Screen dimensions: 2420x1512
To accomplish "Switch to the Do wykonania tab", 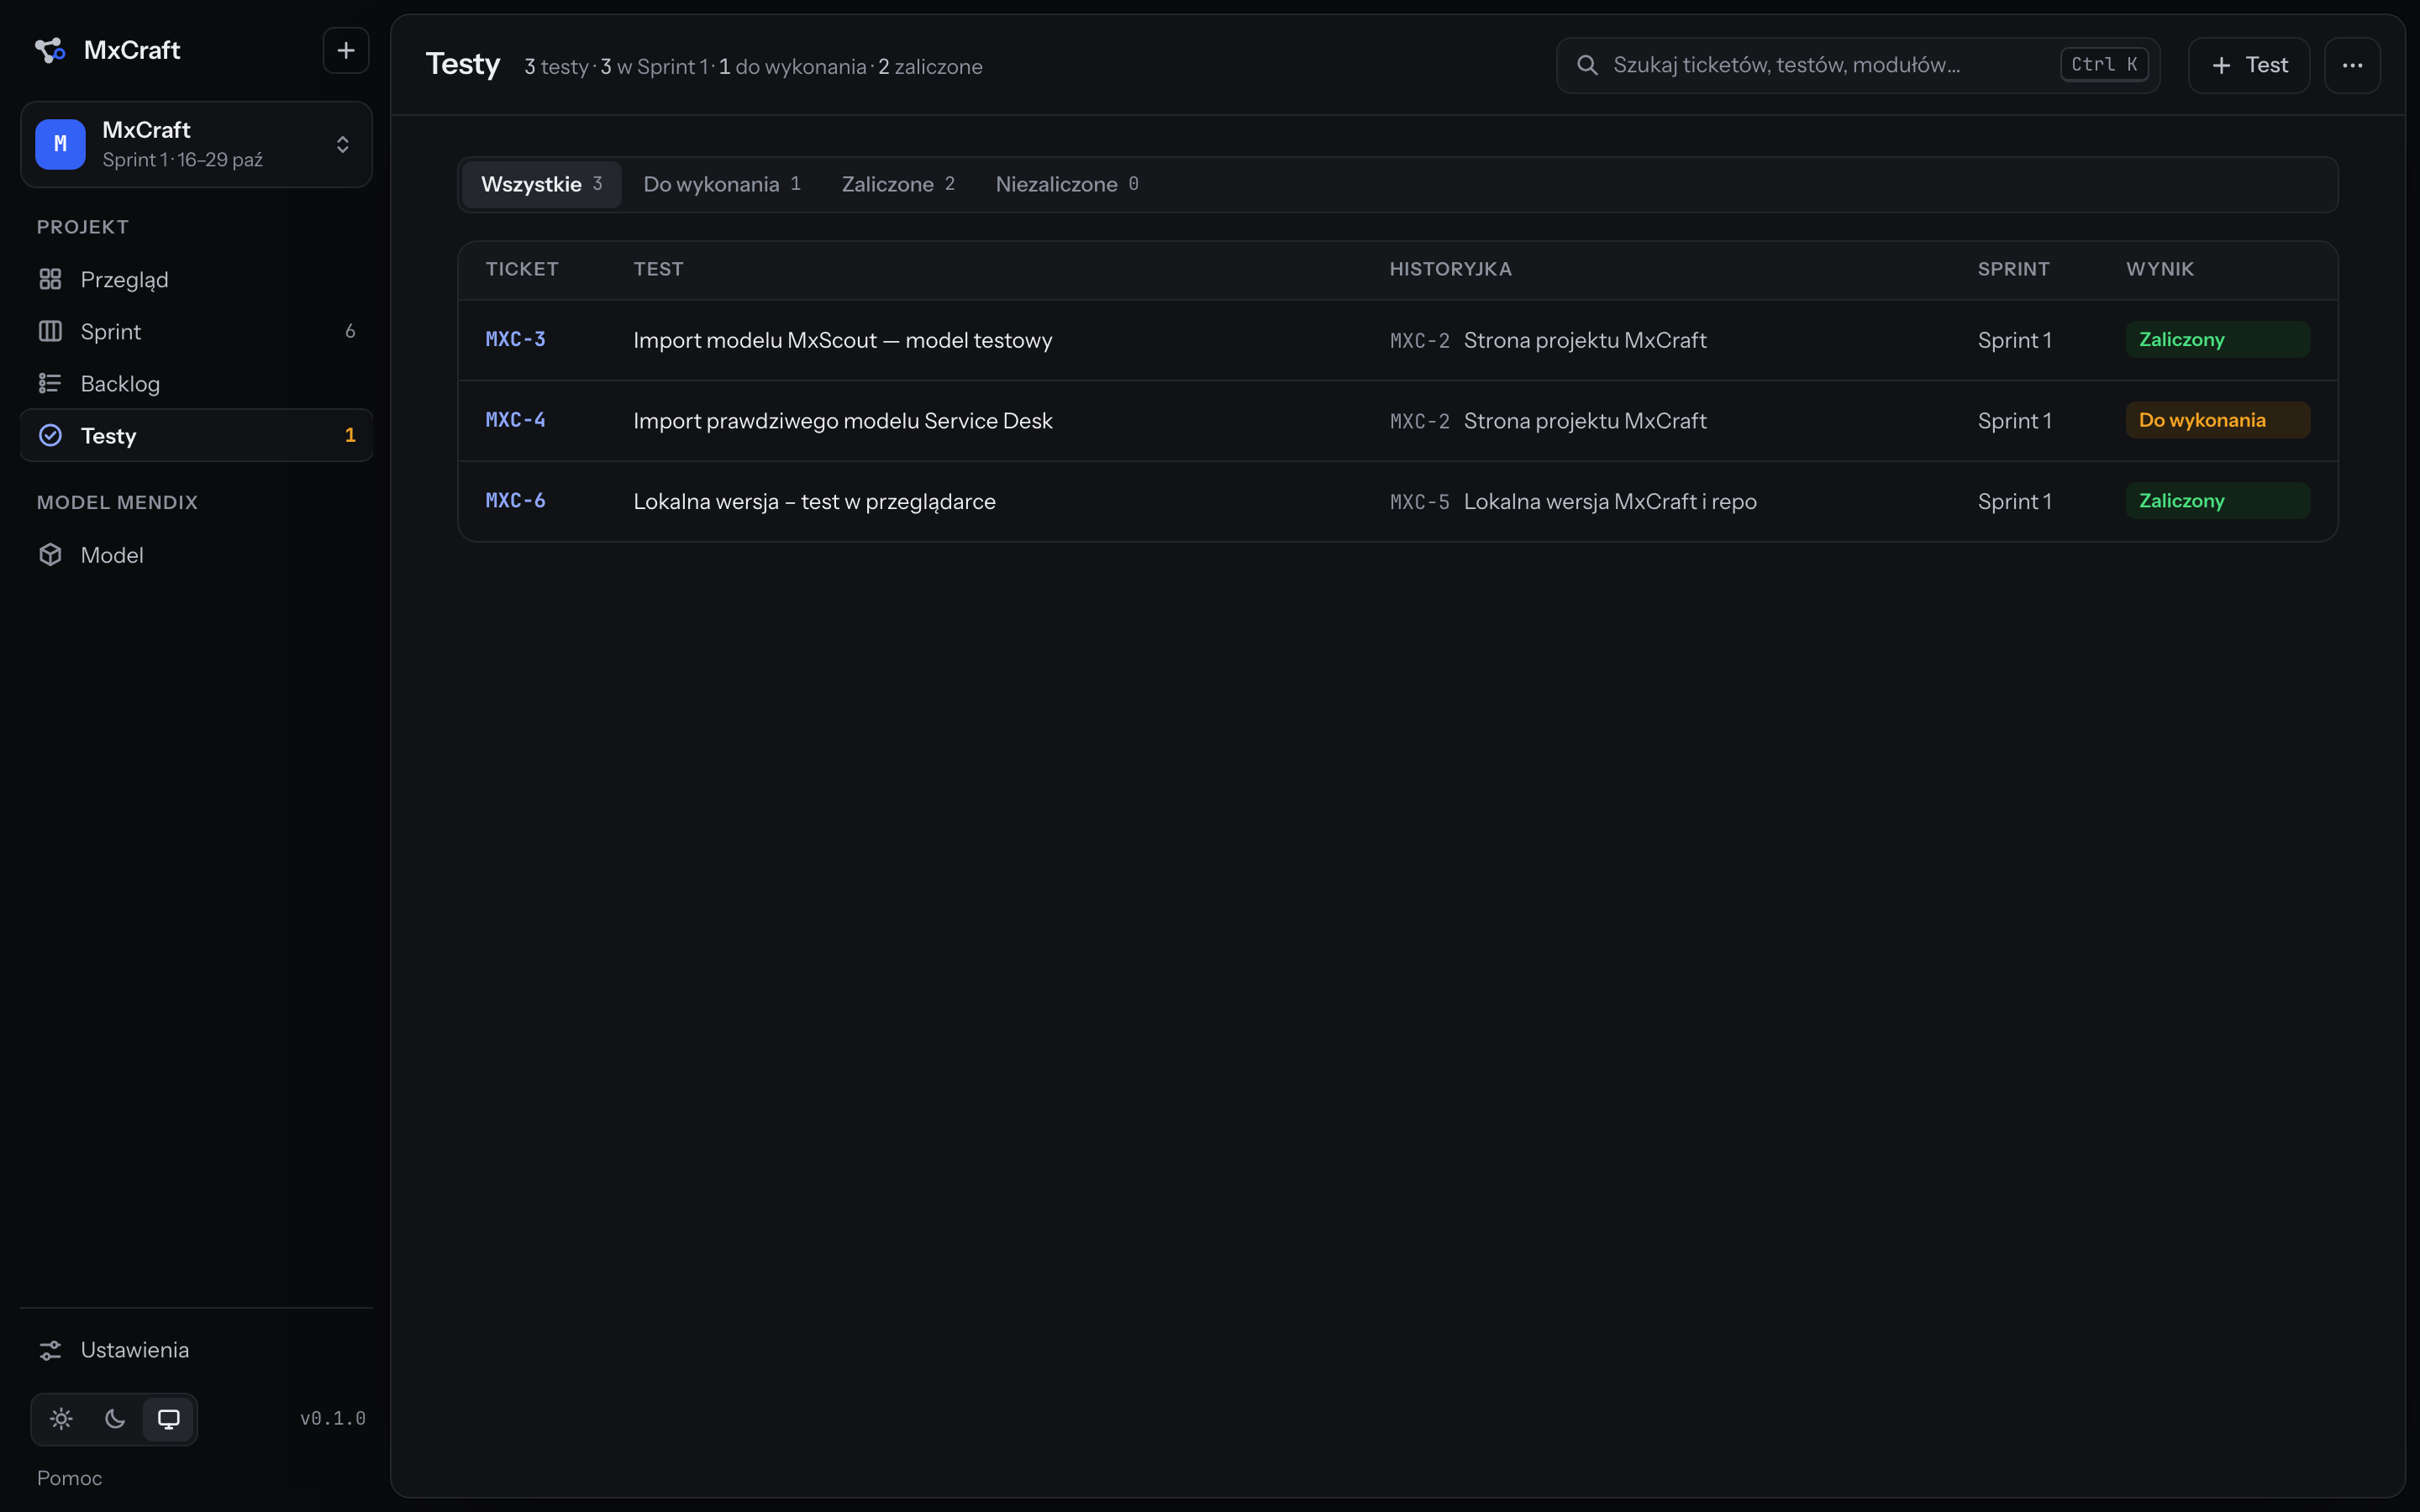I will tap(722, 184).
